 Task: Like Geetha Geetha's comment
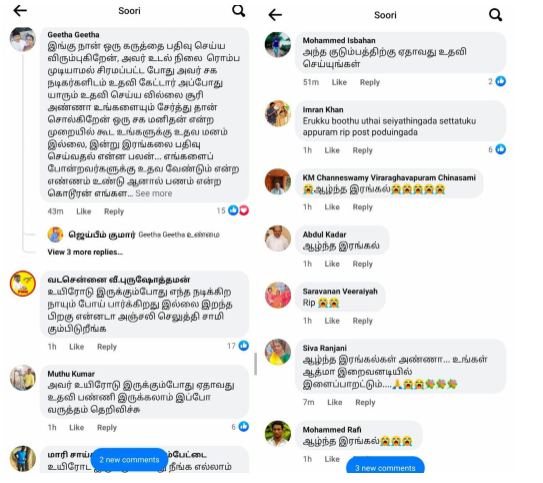[84, 211]
